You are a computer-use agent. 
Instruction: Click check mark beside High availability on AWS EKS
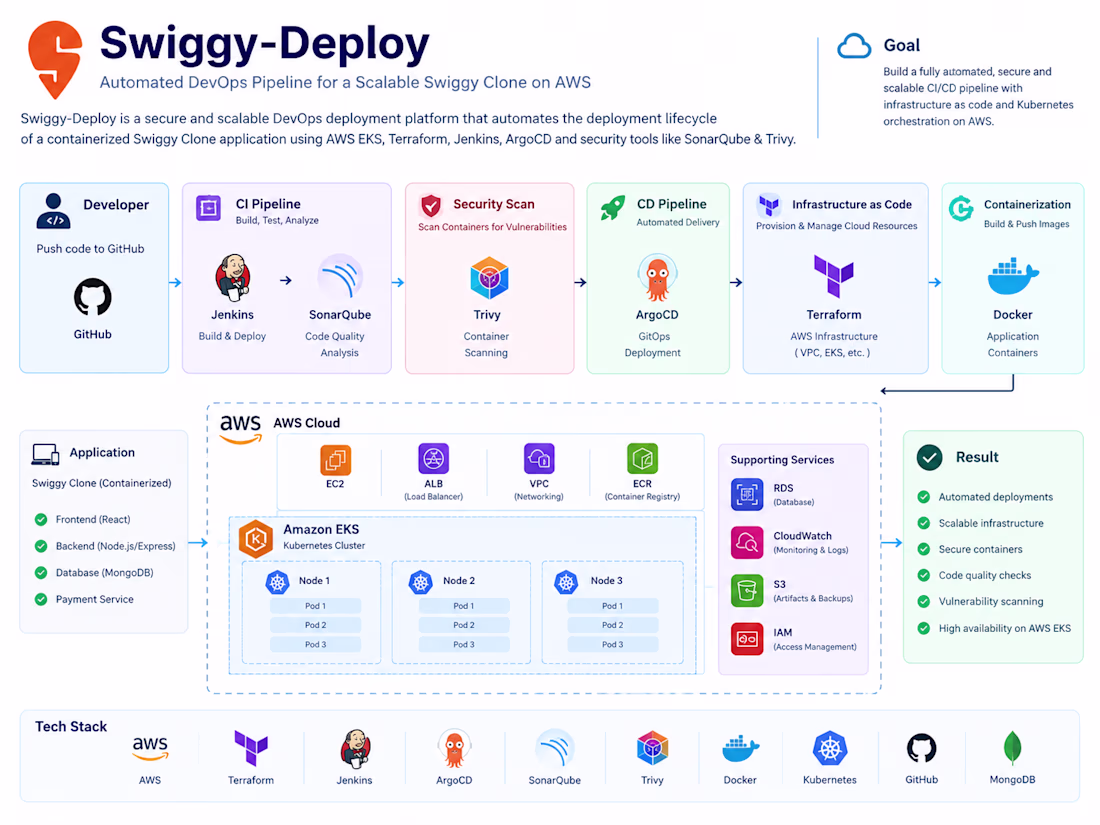[924, 629]
